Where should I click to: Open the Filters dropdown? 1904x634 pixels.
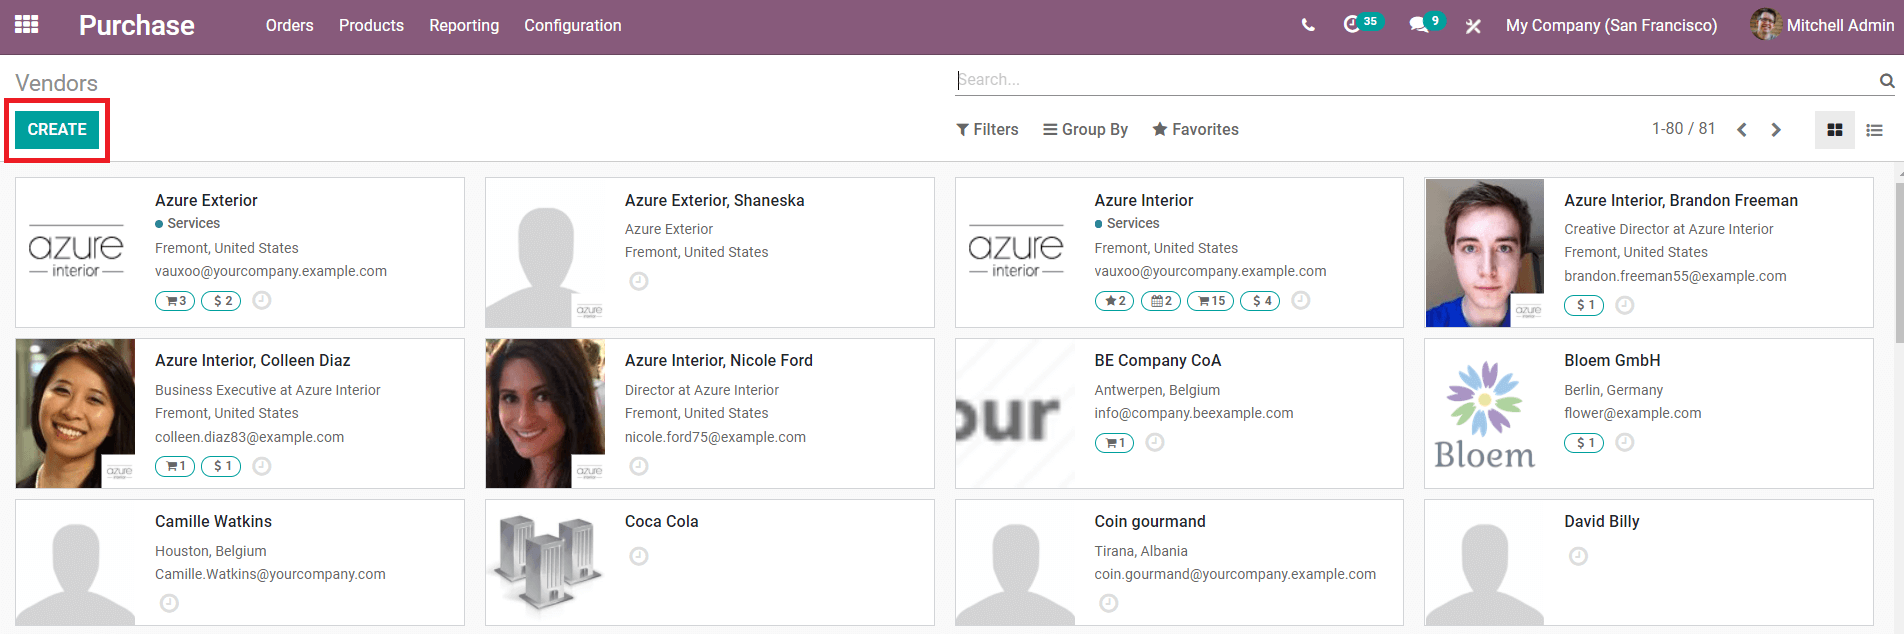point(987,130)
